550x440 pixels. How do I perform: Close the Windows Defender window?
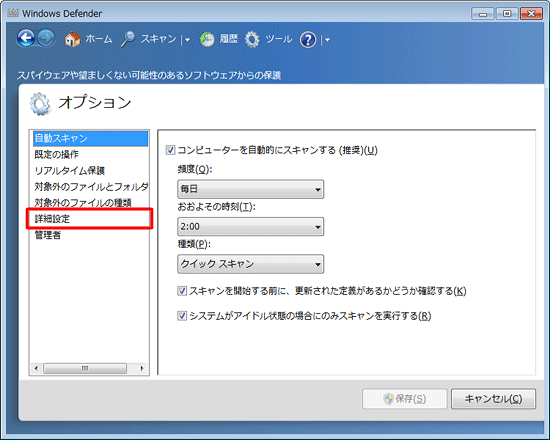coord(531,14)
